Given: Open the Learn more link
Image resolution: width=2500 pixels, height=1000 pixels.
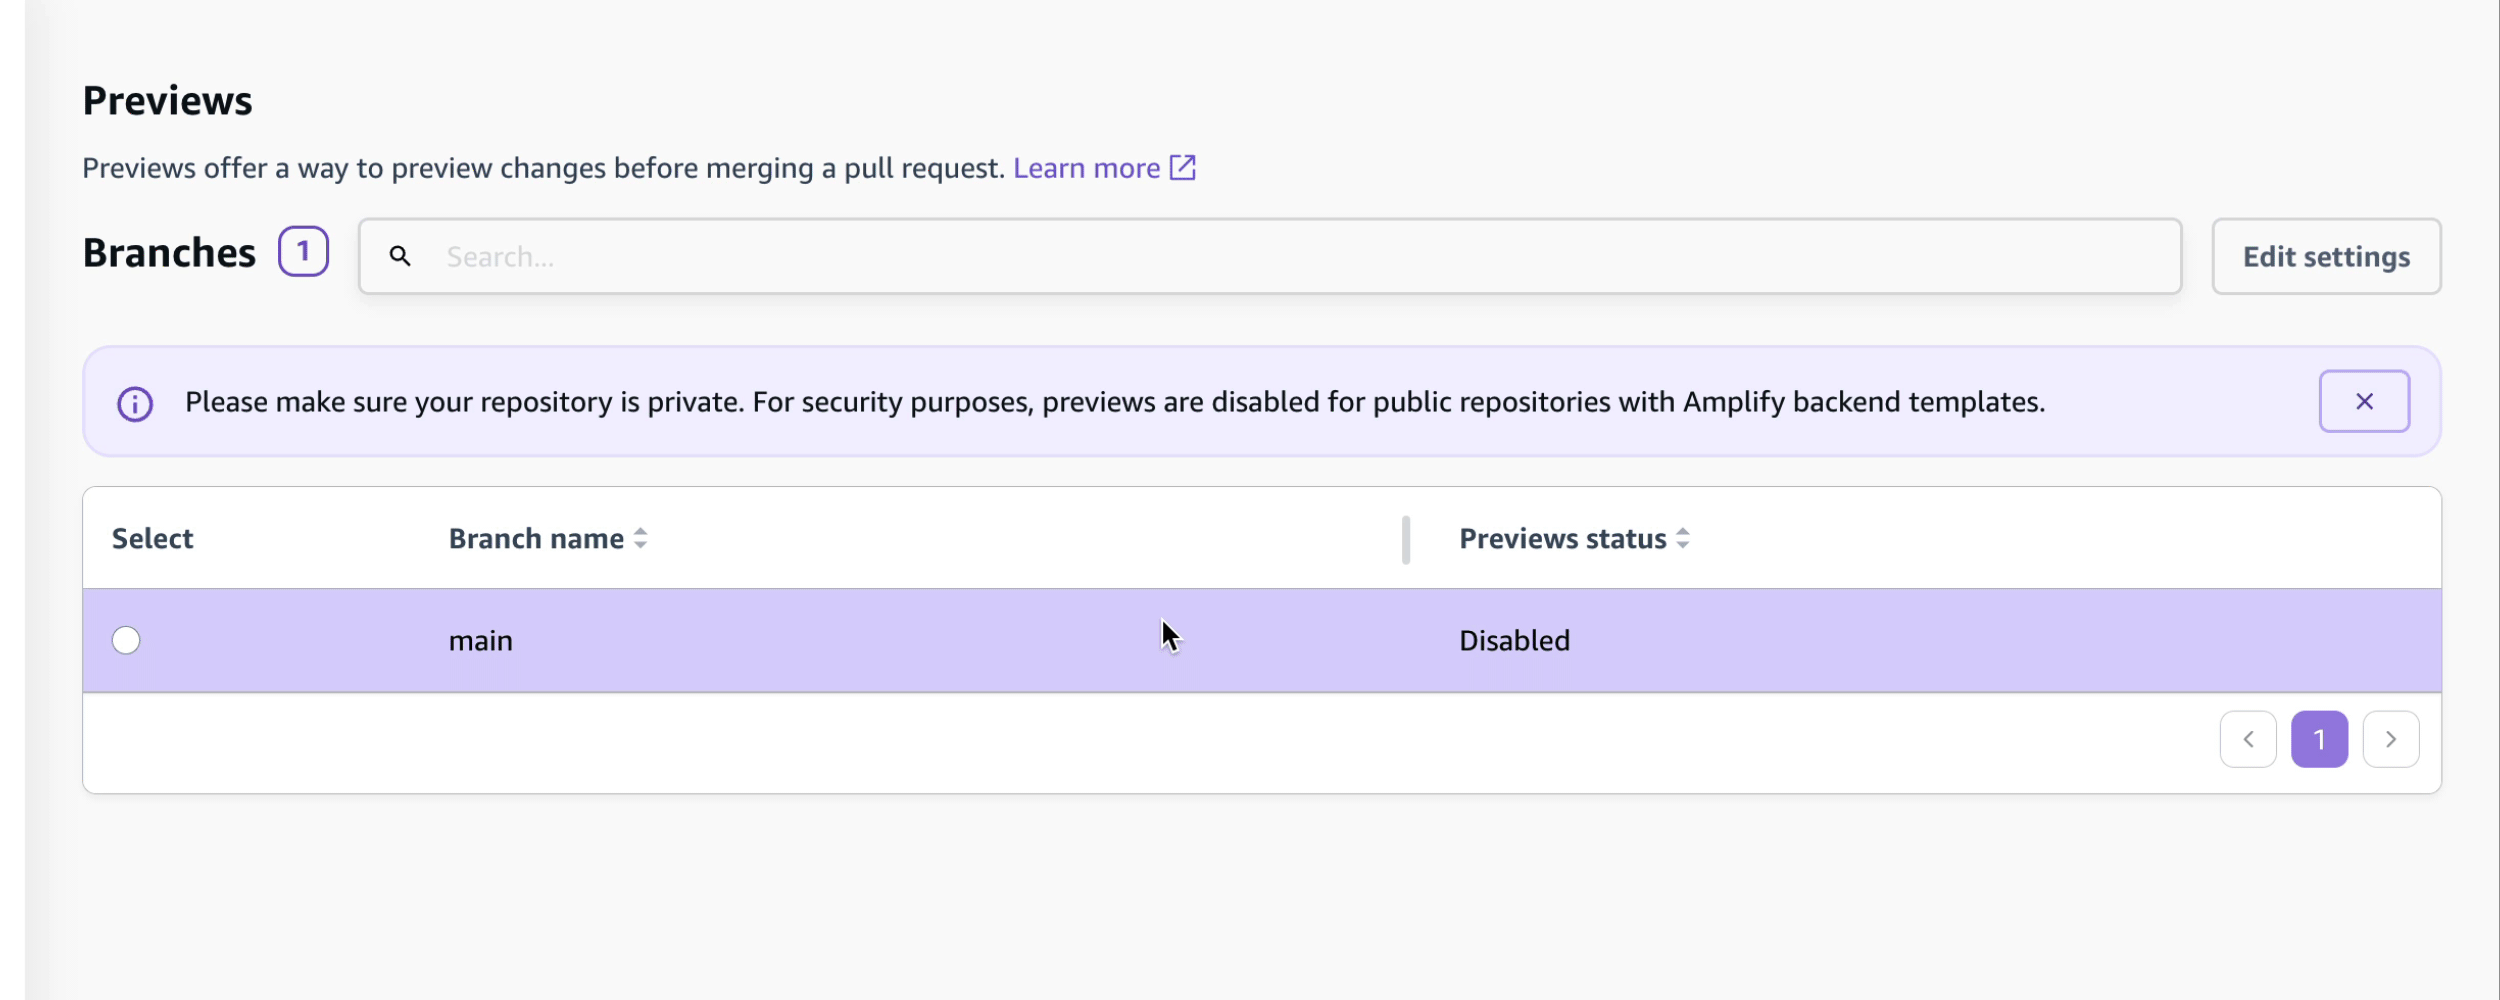Looking at the screenshot, I should pos(1086,168).
